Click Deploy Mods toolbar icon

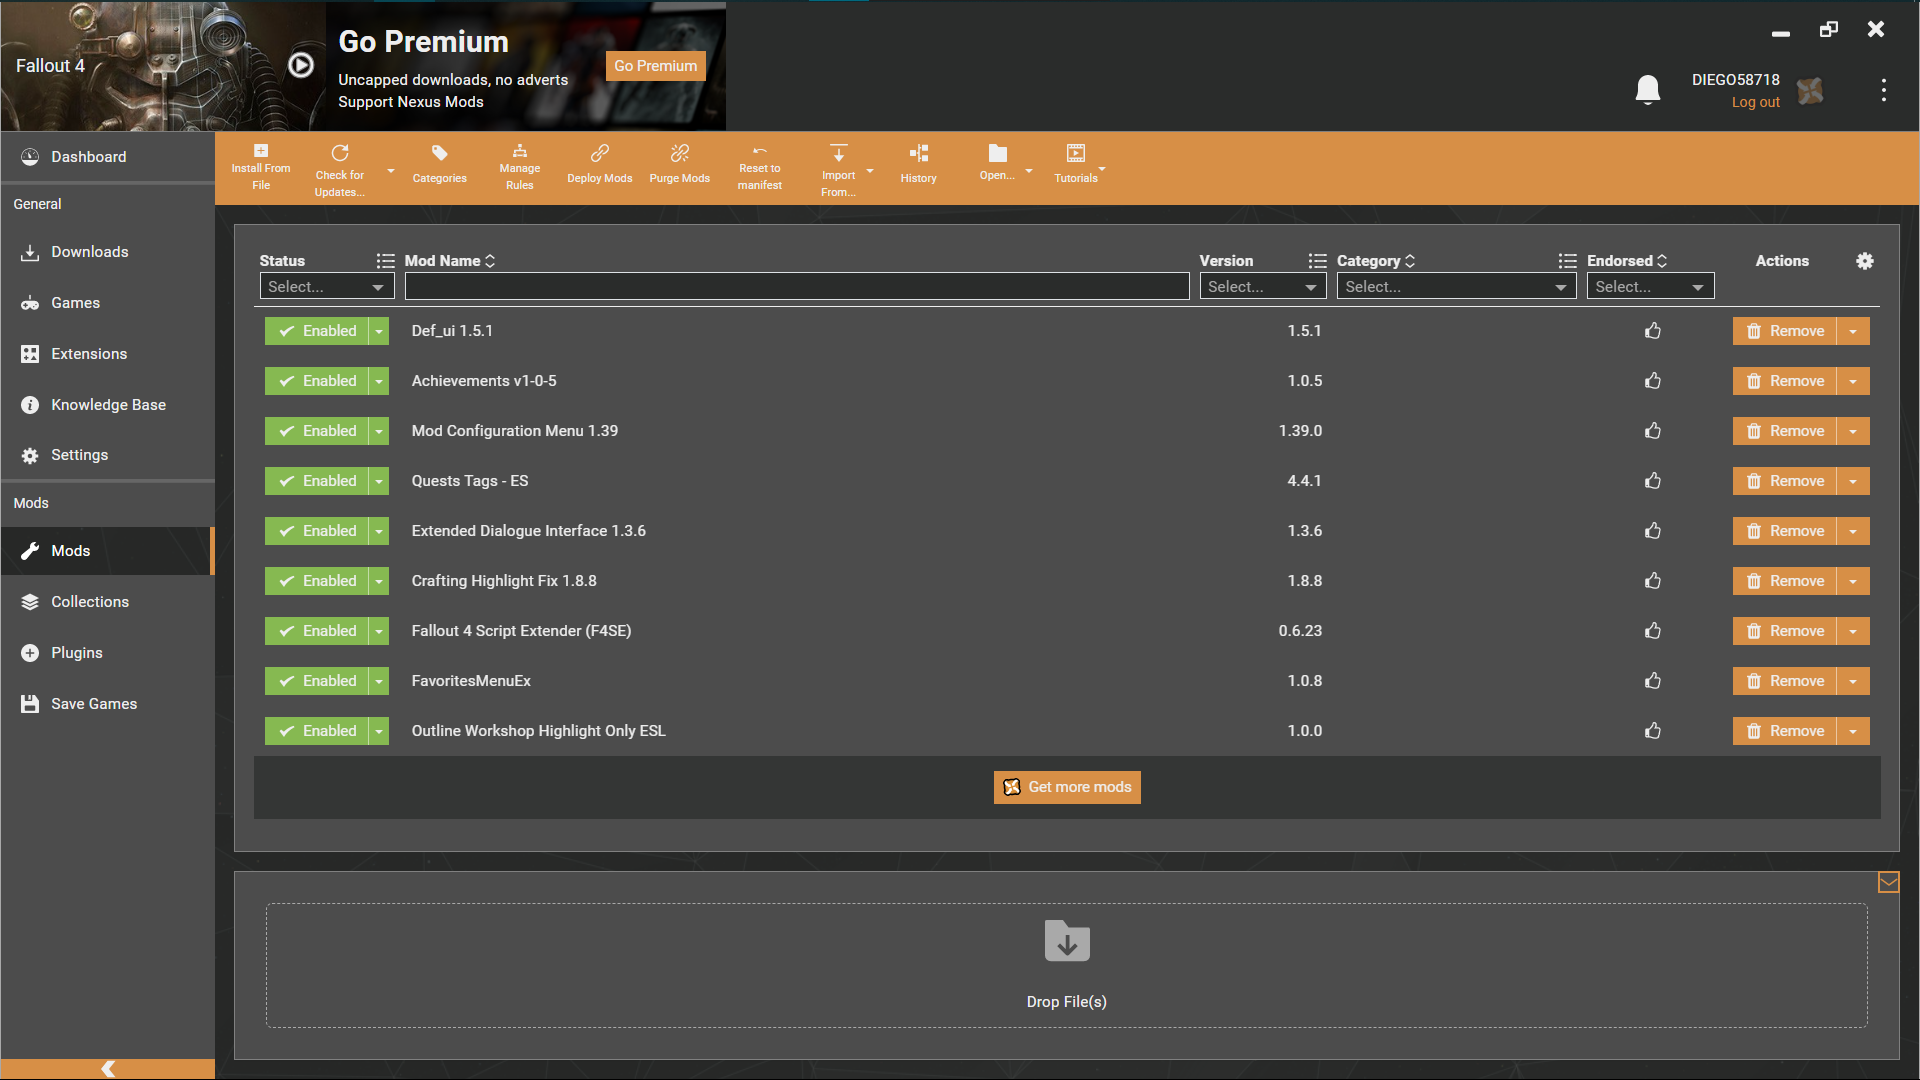click(599, 164)
